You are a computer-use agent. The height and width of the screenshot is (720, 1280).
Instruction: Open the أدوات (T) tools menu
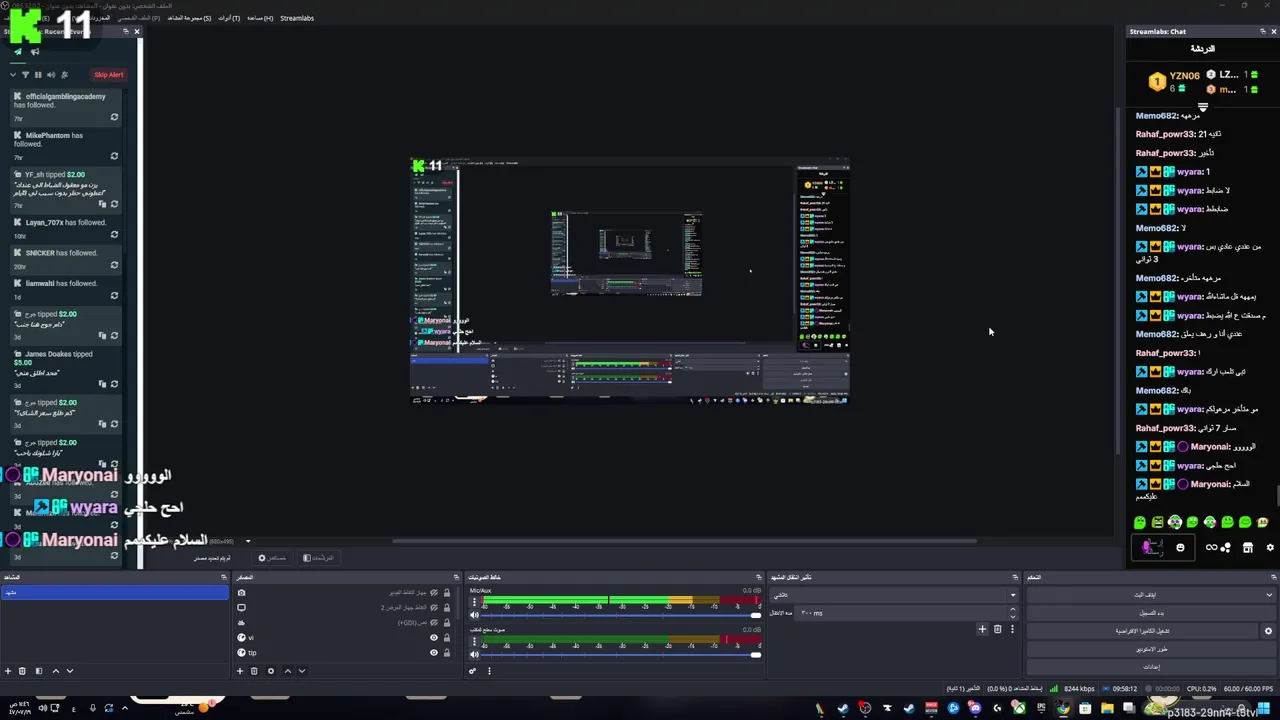(x=229, y=18)
